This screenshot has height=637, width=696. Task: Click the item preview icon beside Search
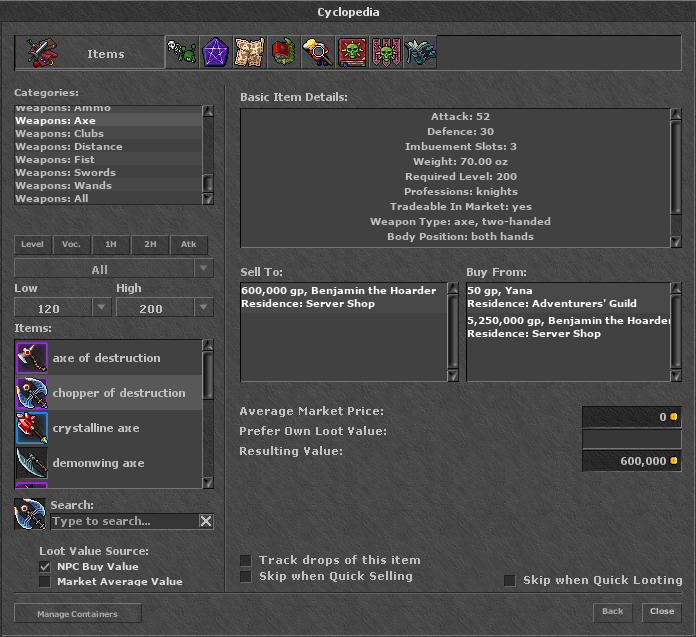coord(30,514)
